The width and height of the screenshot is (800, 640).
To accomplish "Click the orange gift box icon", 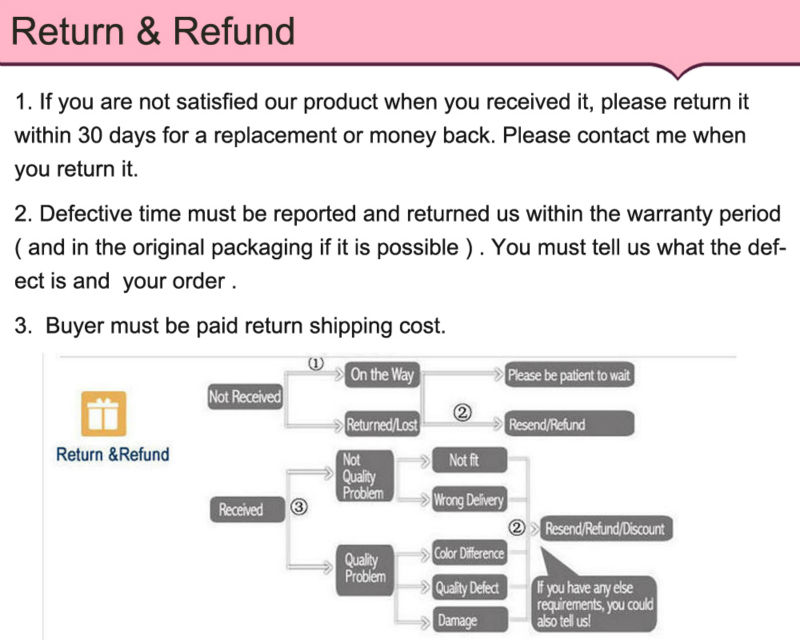I will click(103, 414).
